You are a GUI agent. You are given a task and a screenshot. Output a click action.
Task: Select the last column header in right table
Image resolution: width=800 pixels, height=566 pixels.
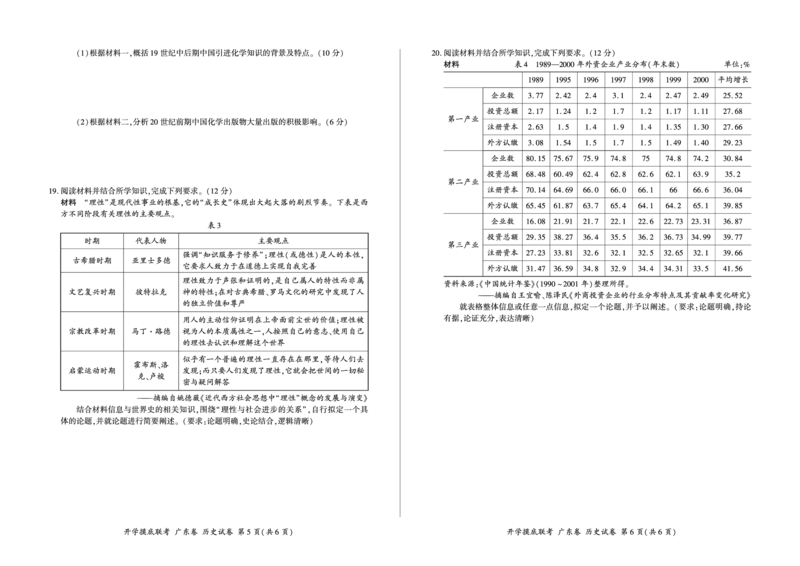pyautogui.click(x=735, y=78)
